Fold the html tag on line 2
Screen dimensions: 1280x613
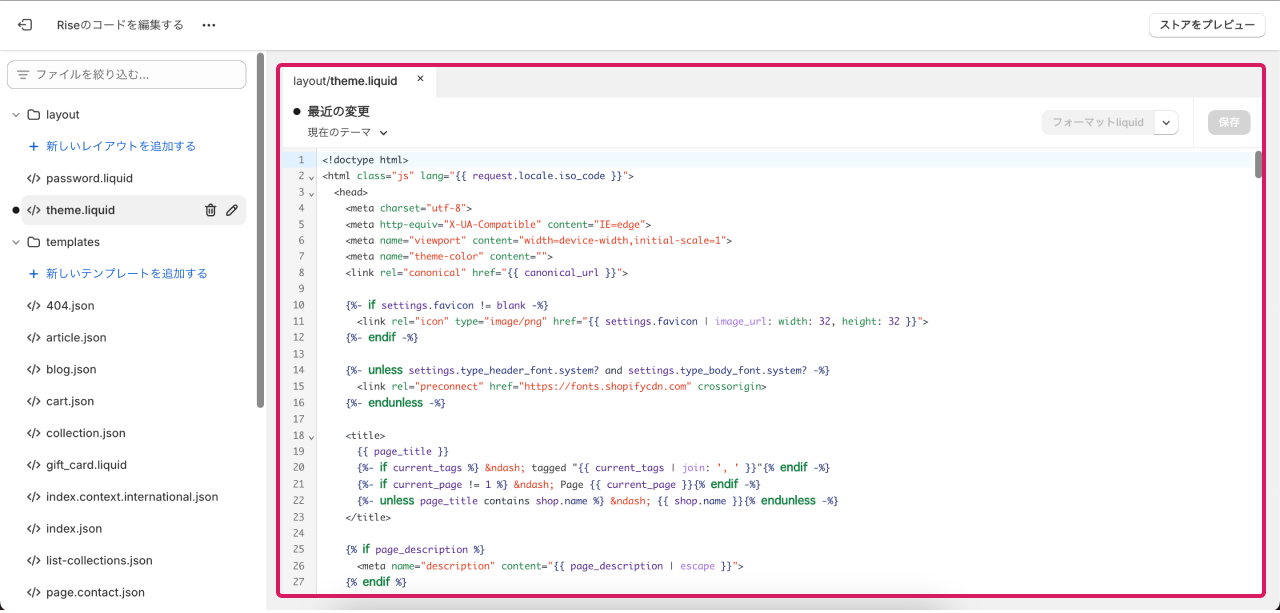[311, 177]
